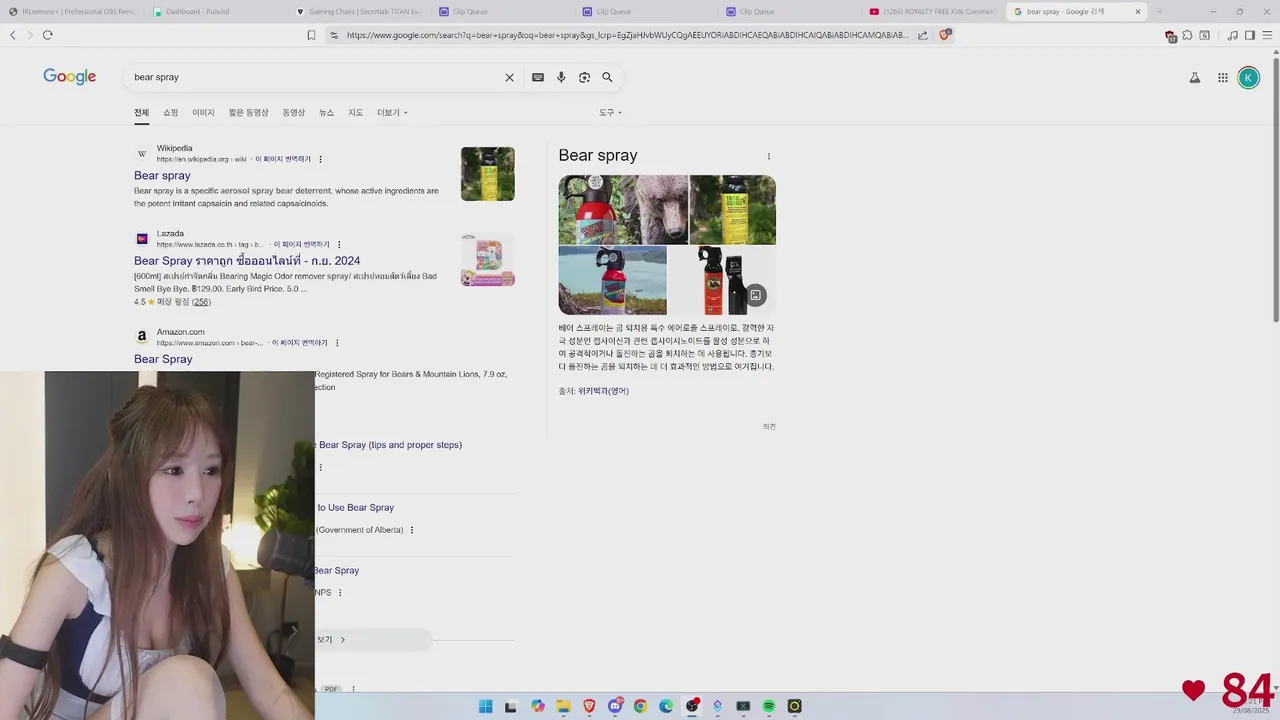
Task: Open three-dot menu on the Lazada result
Action: click(339, 244)
